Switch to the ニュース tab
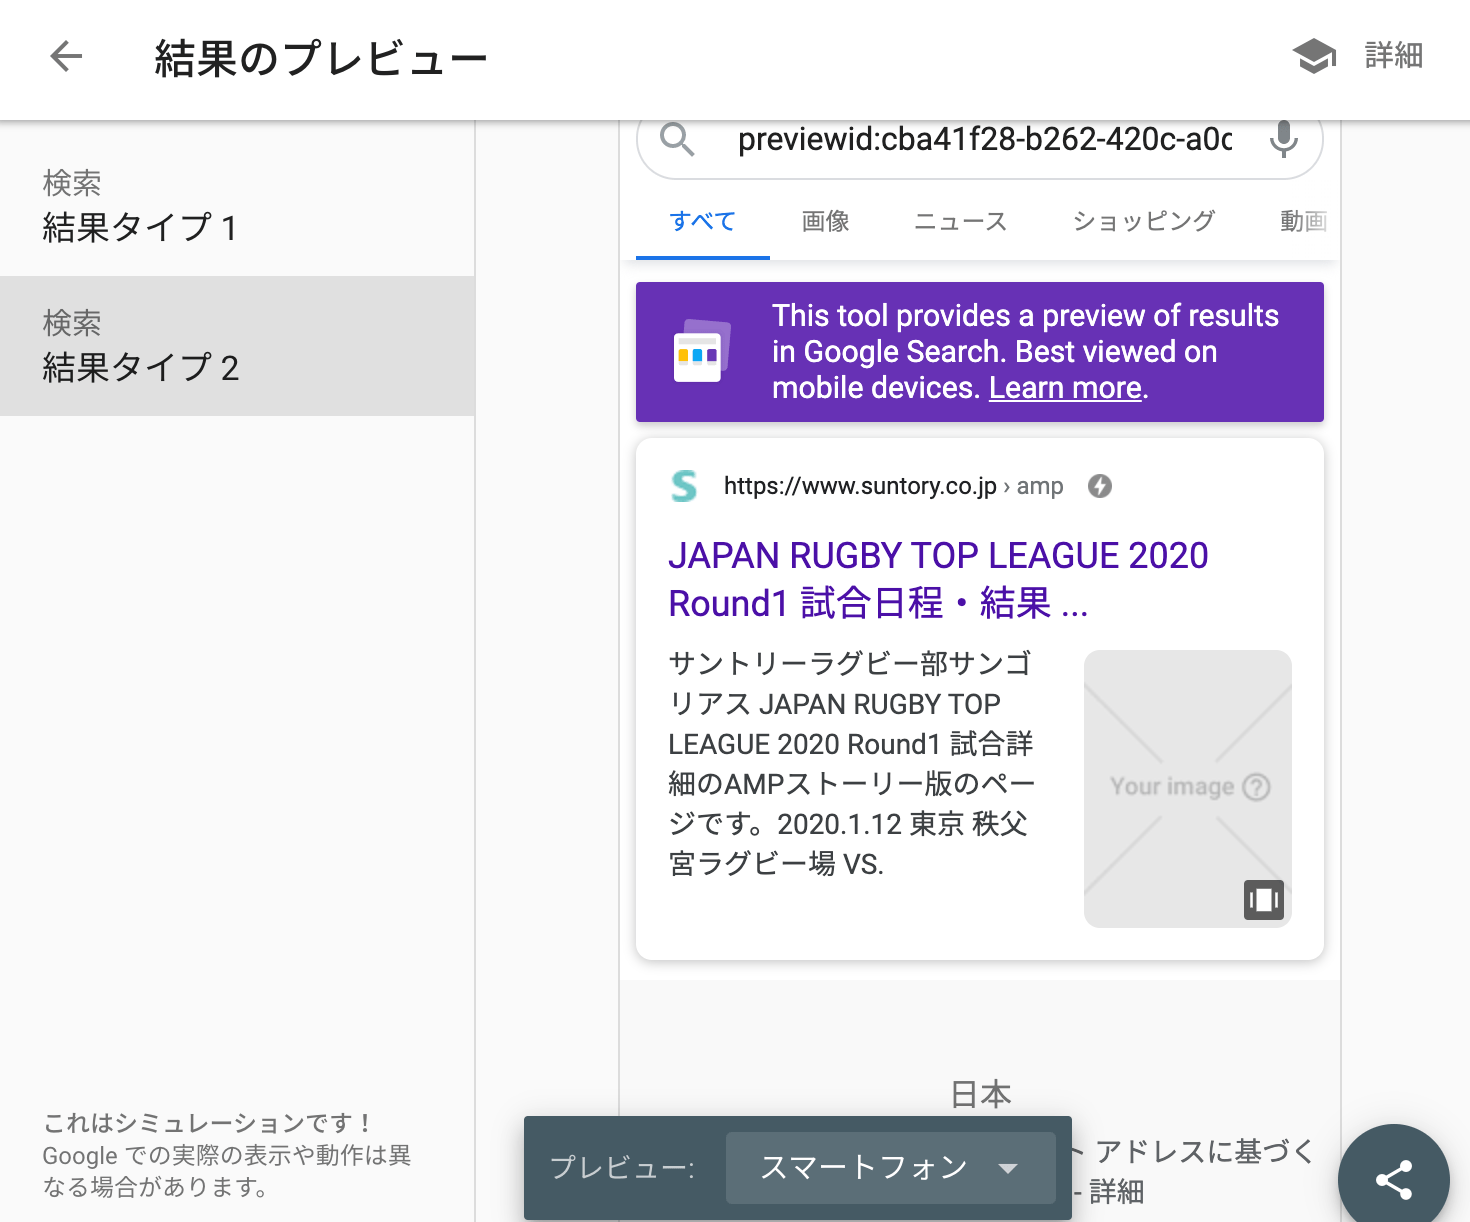The width and height of the screenshot is (1470, 1222). click(960, 221)
